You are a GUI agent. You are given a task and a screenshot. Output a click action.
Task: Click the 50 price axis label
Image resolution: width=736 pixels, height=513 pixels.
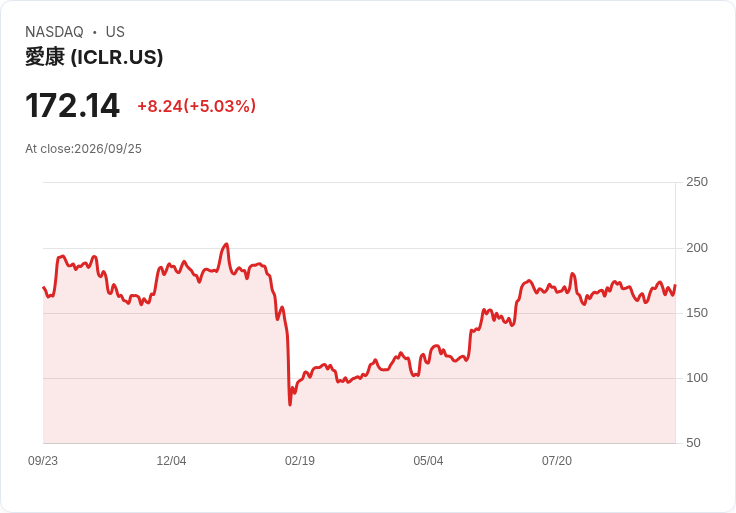pos(693,443)
